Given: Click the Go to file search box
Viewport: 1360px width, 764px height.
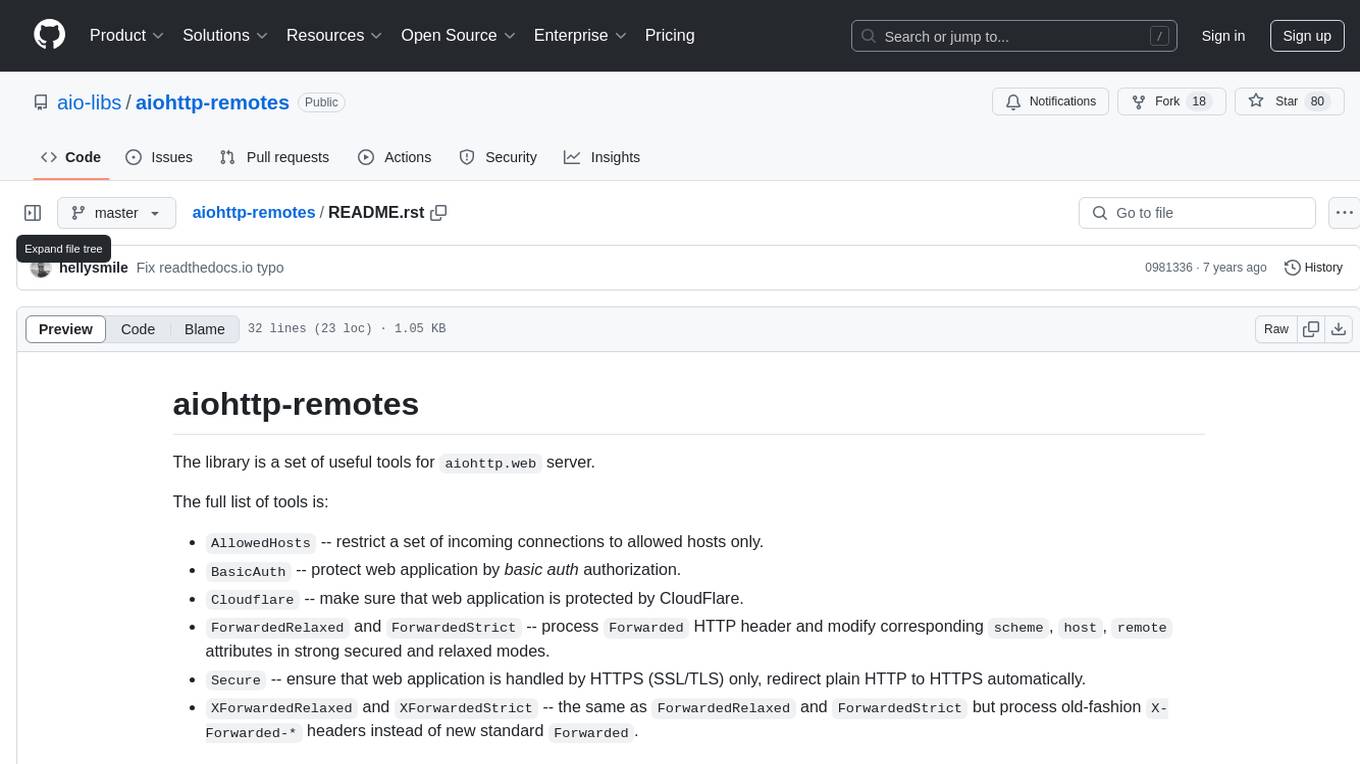Looking at the screenshot, I should (x=1197, y=213).
